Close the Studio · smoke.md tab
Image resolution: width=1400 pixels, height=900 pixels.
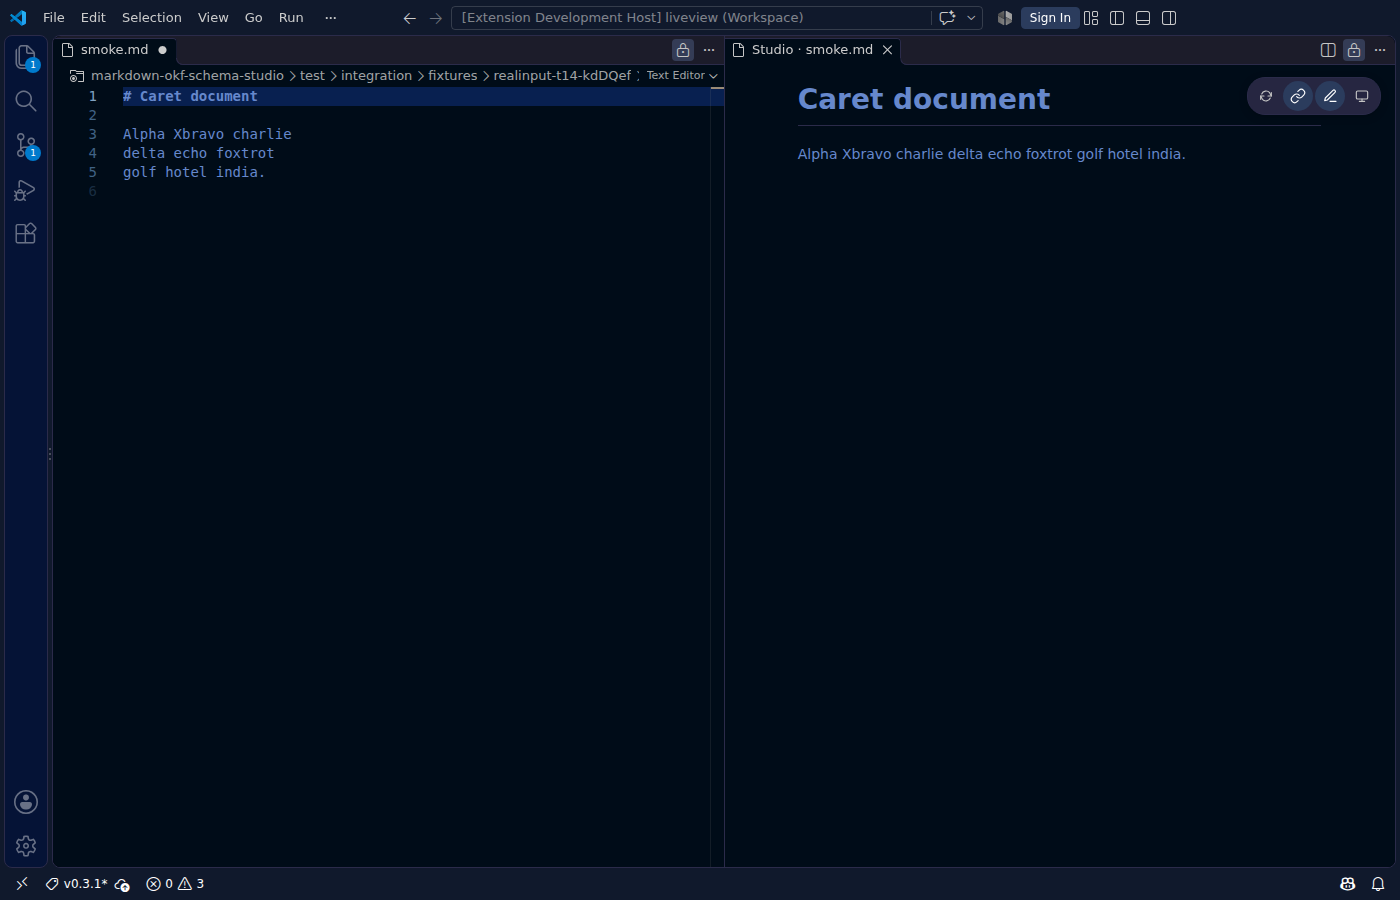887,50
